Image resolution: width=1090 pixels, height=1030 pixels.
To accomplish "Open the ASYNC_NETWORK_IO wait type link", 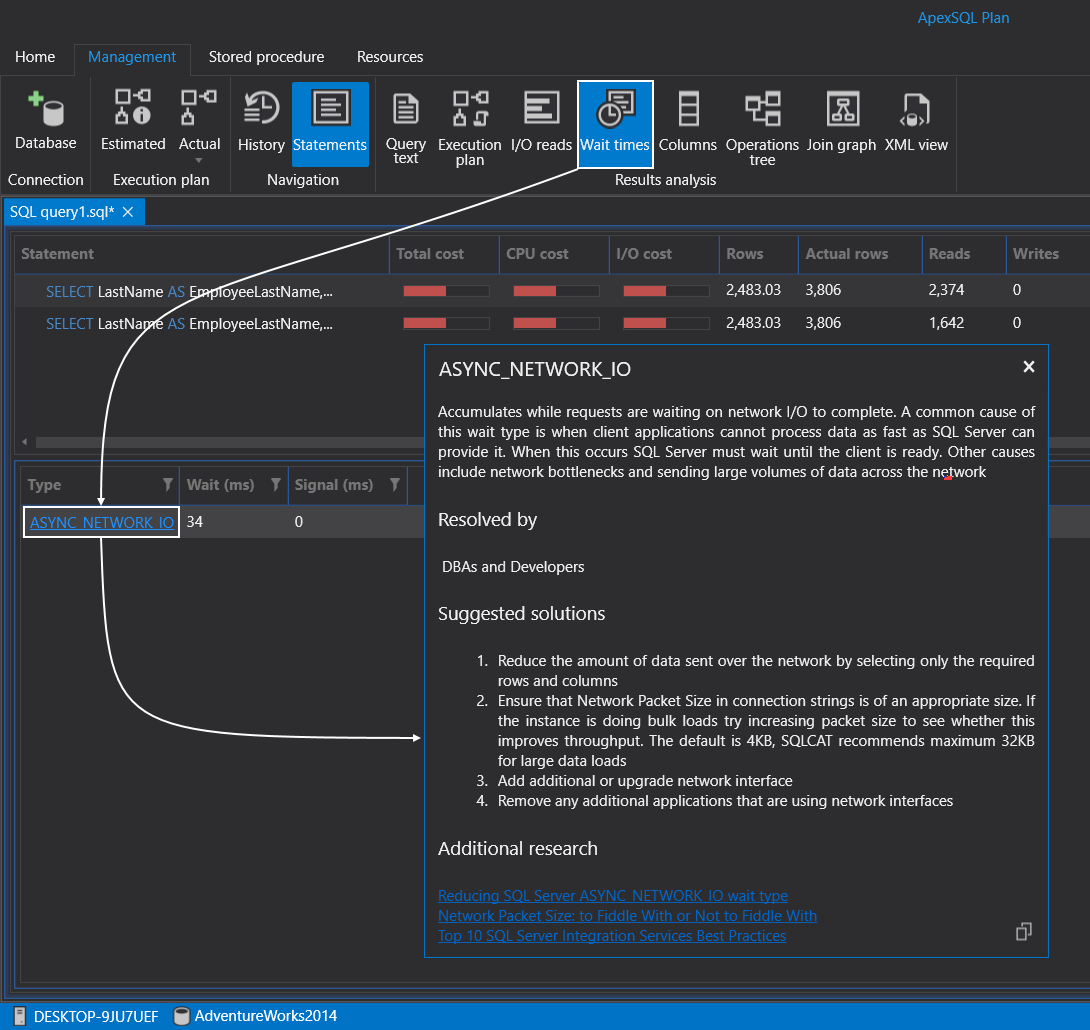I will pyautogui.click(x=101, y=522).
